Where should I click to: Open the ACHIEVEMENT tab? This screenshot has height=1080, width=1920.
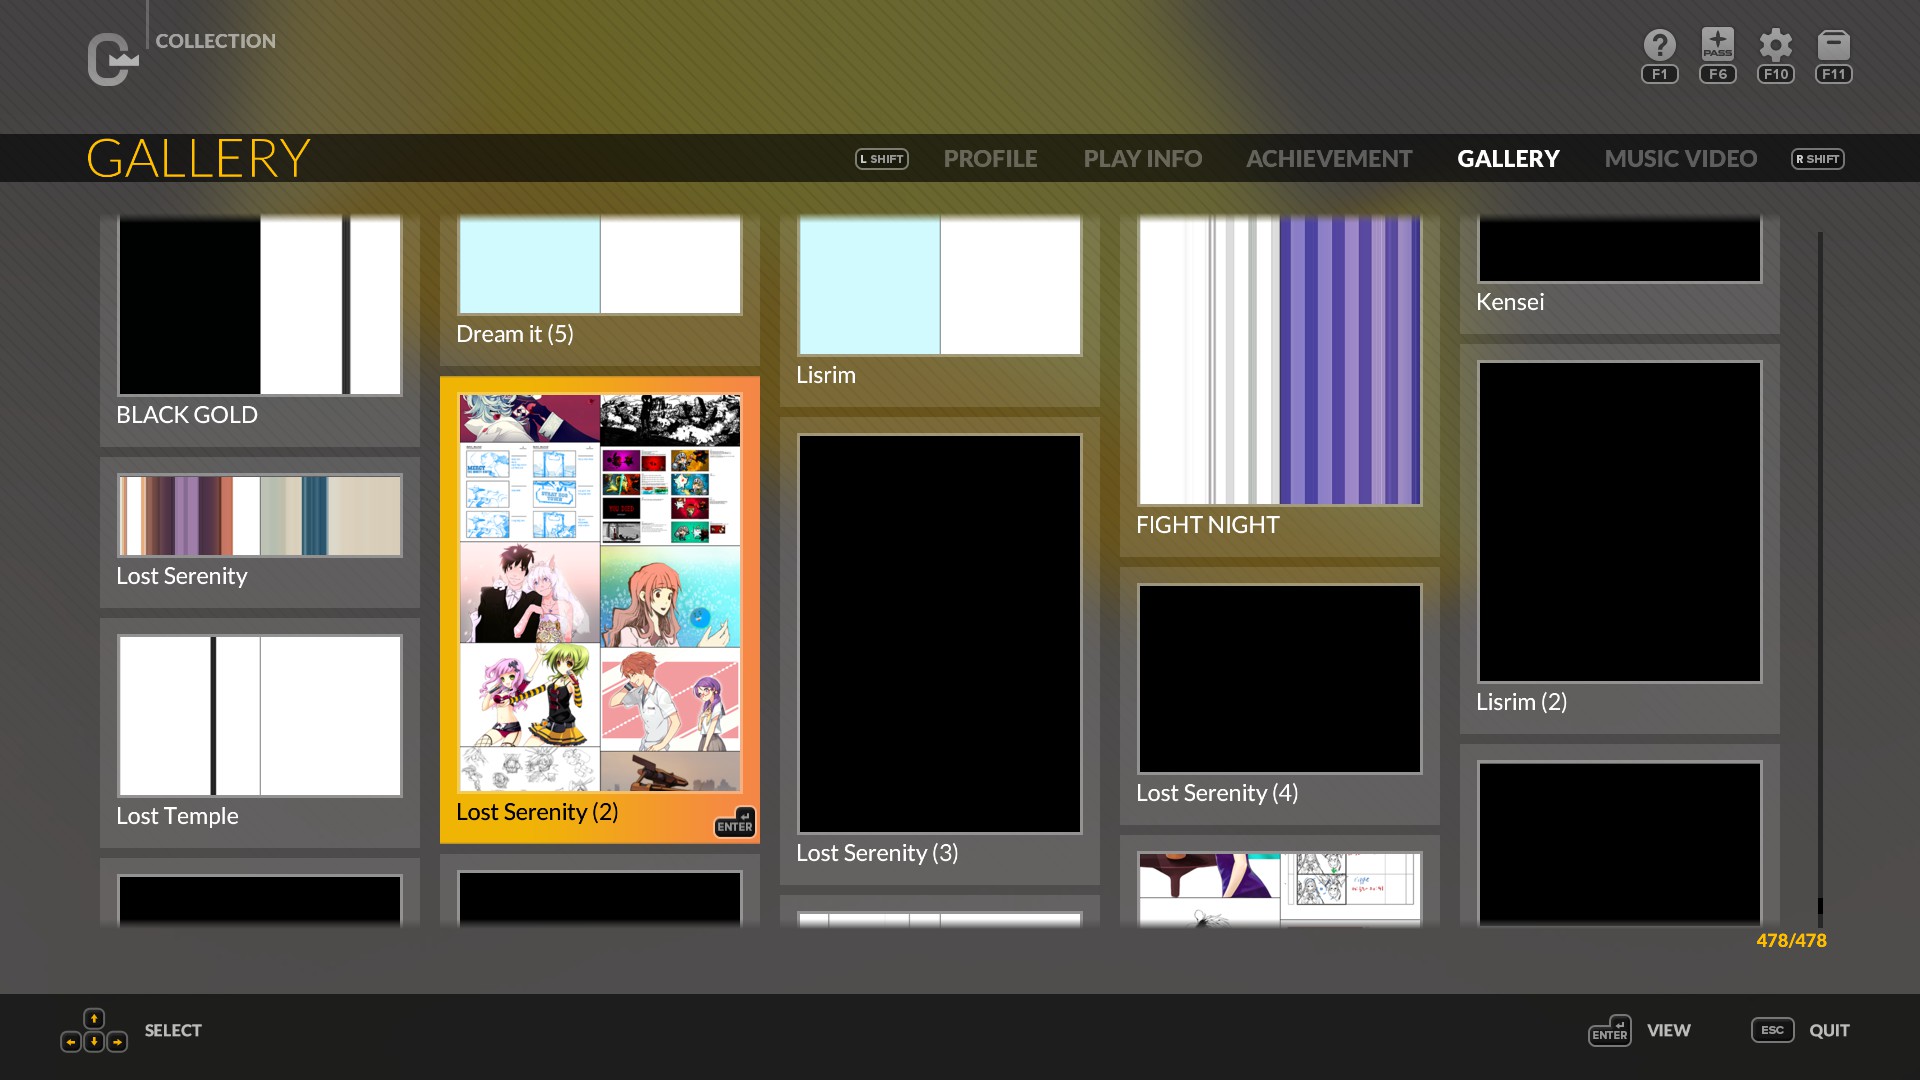[x=1329, y=159]
